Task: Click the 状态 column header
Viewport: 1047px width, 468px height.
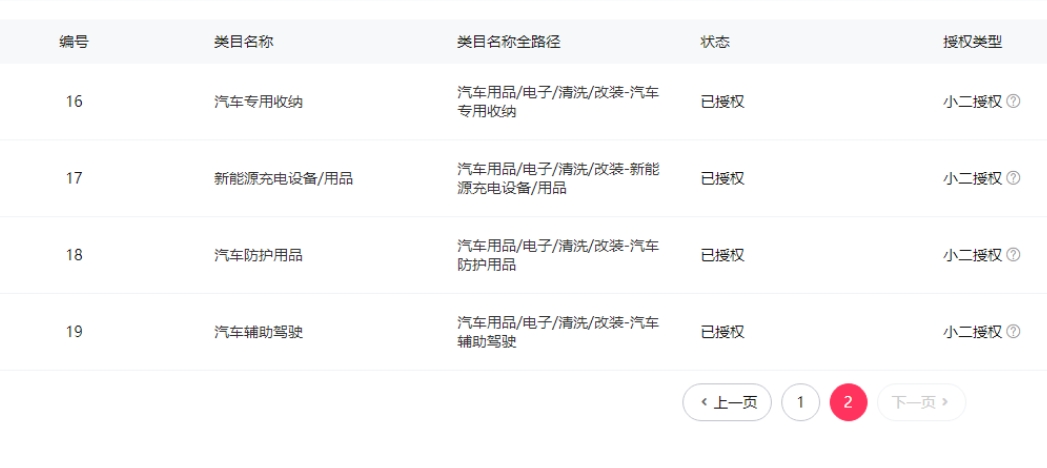Action: 715,42
